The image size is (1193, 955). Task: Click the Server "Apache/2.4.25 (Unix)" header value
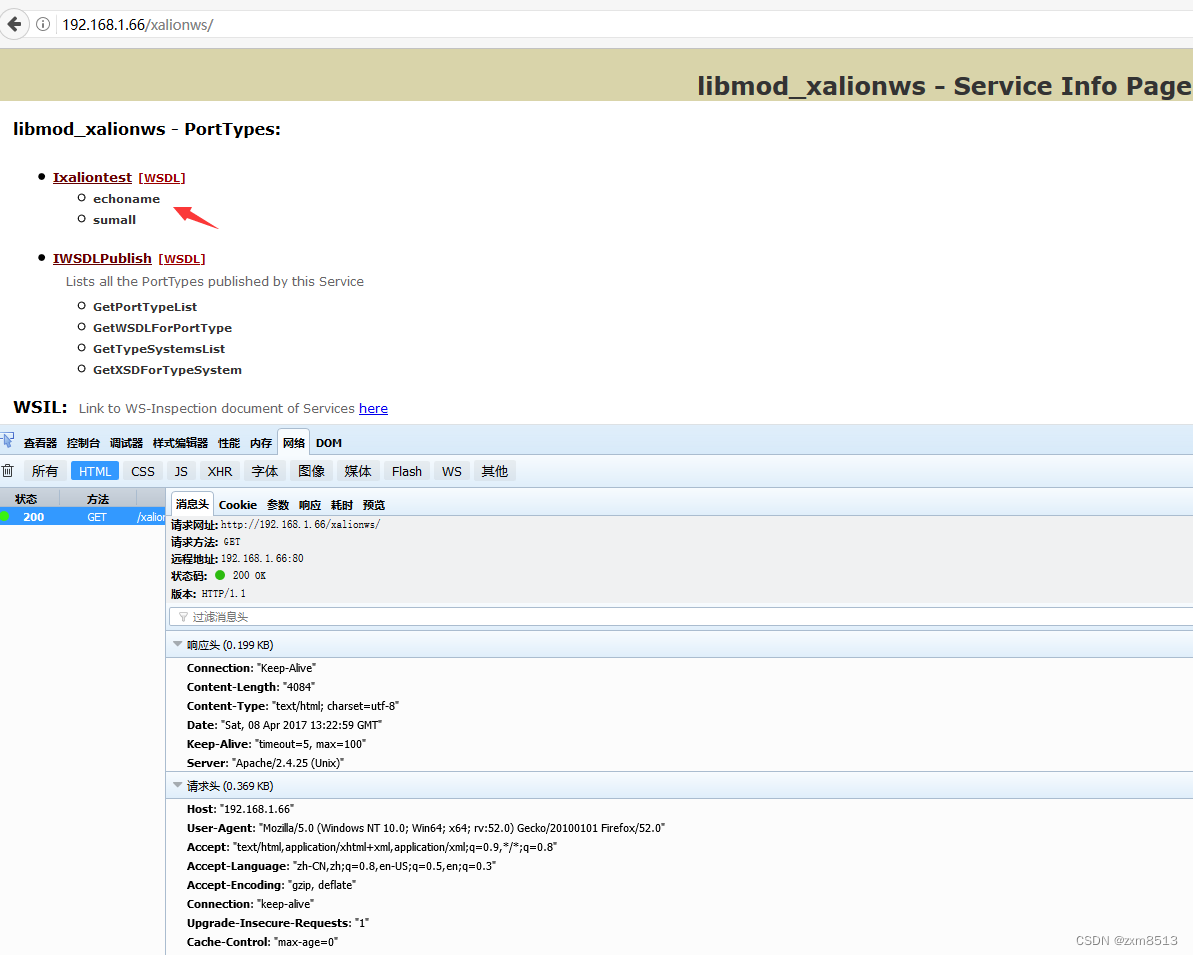(288, 763)
